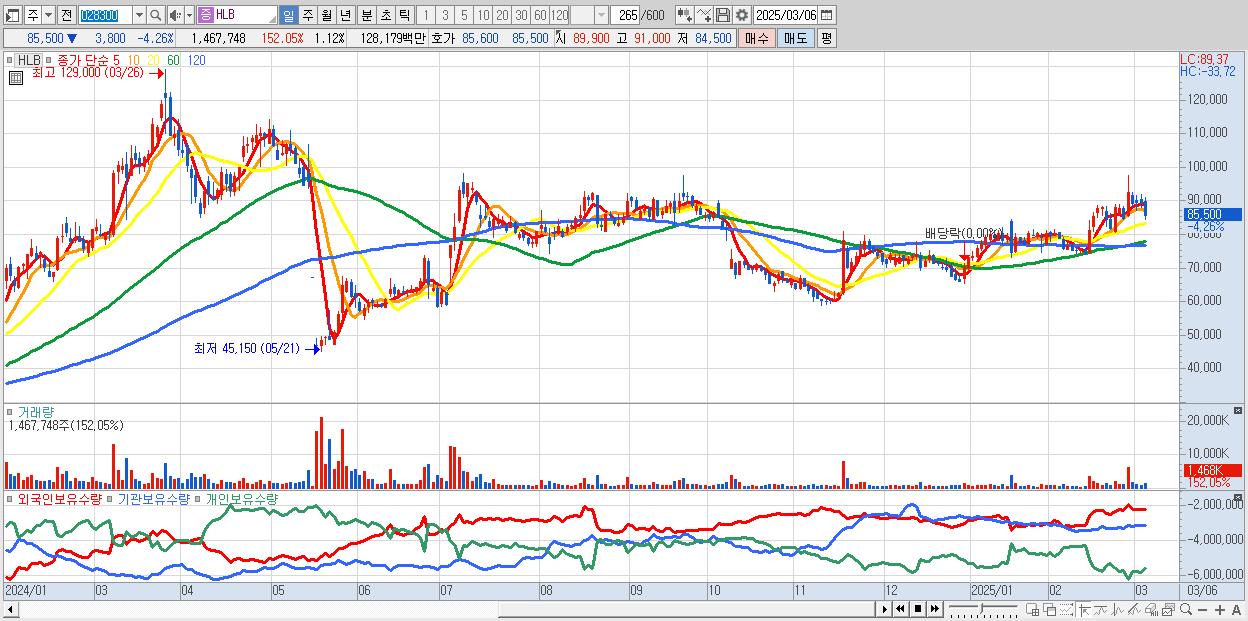The width and height of the screenshot is (1248, 621).
Task: Click the stop button in chart playback
Action: click(918, 609)
